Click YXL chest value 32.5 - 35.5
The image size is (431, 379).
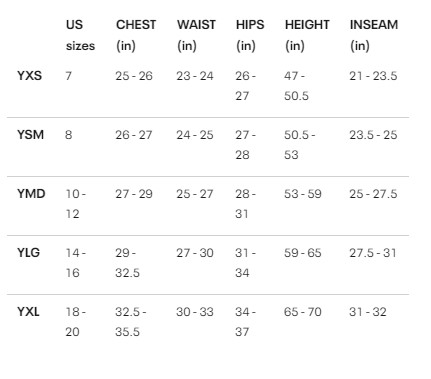(131, 322)
